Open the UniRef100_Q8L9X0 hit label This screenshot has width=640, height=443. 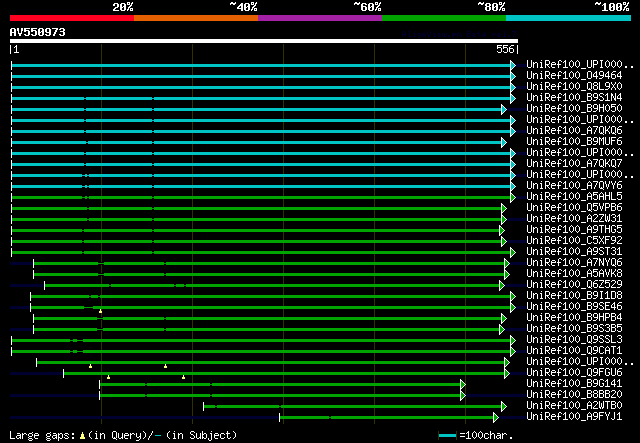pyautogui.click(x=562, y=87)
